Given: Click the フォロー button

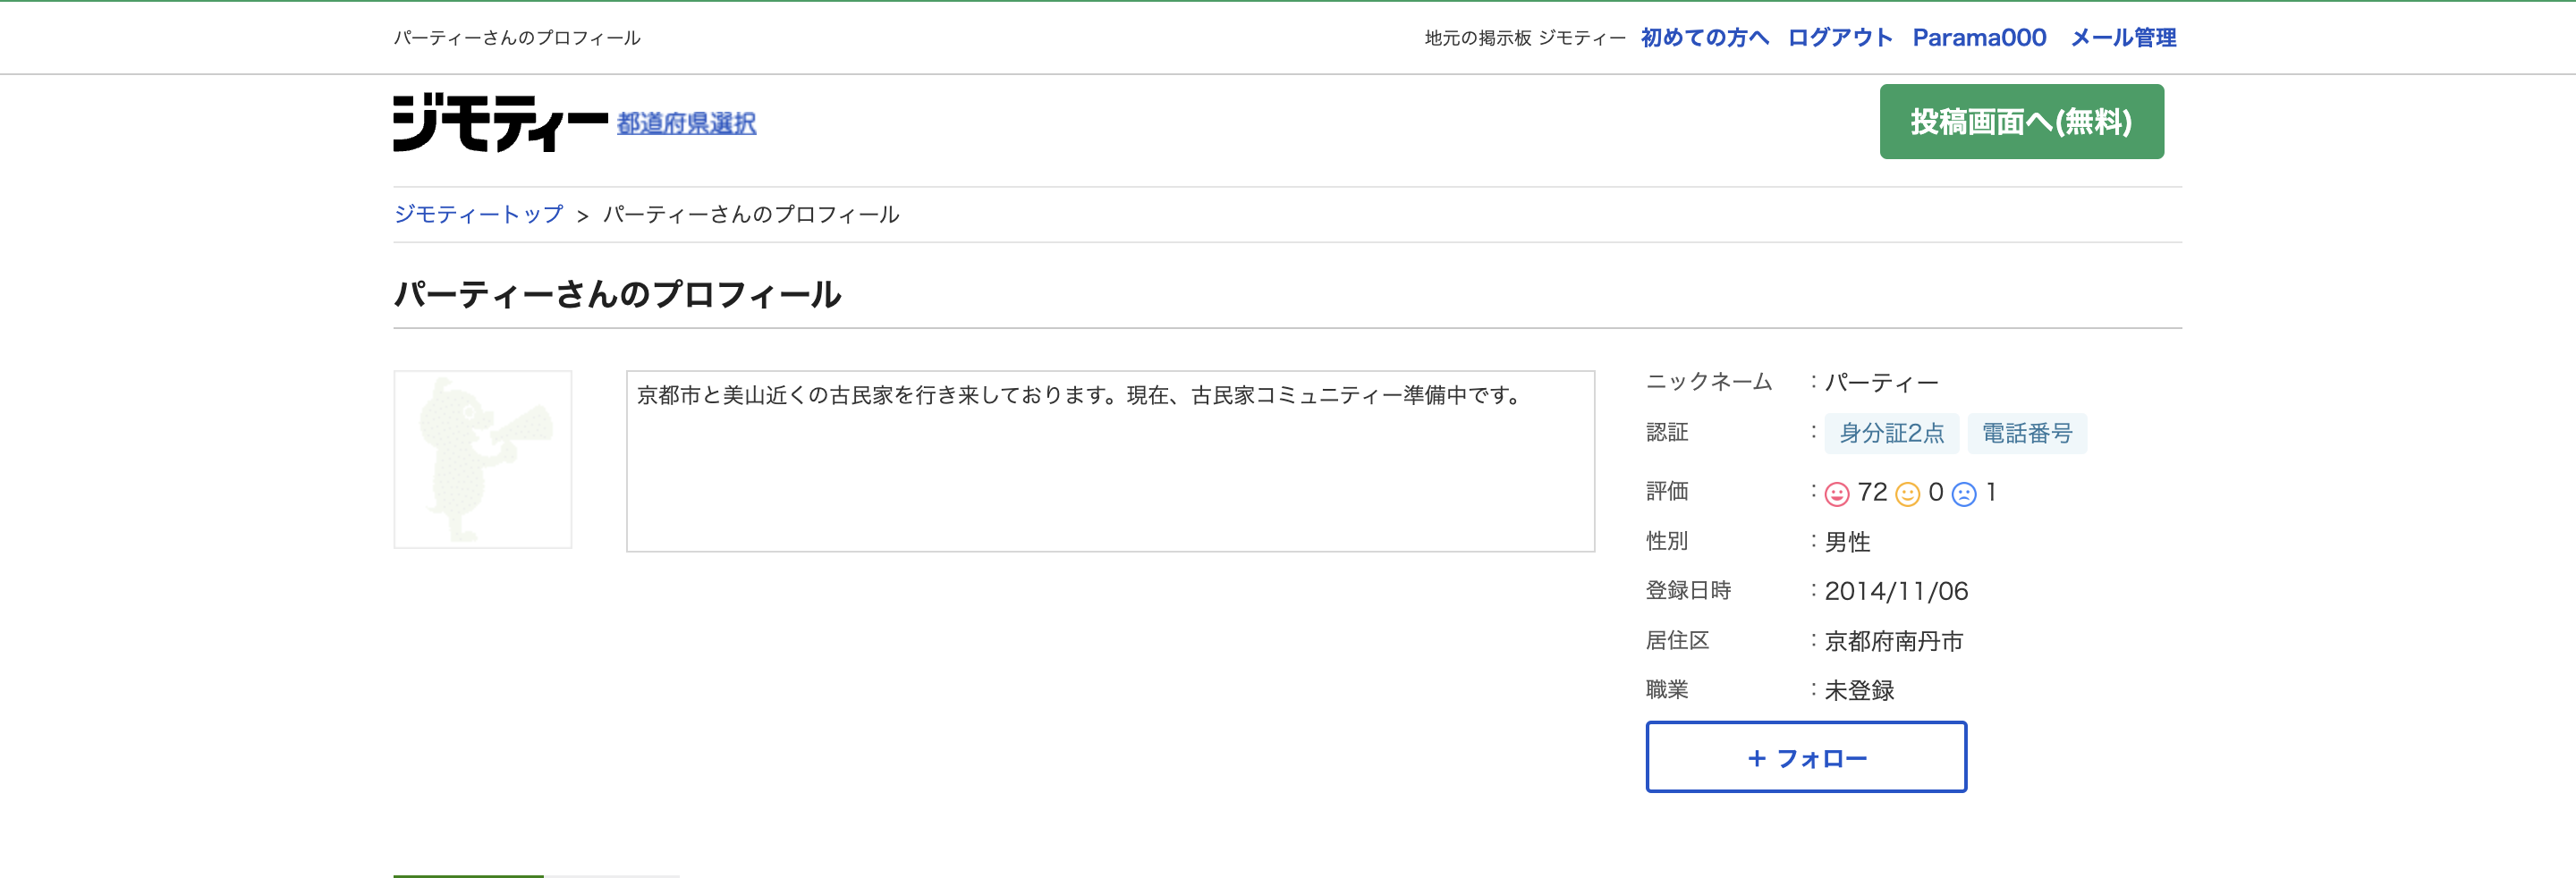Looking at the screenshot, I should pos(1805,757).
